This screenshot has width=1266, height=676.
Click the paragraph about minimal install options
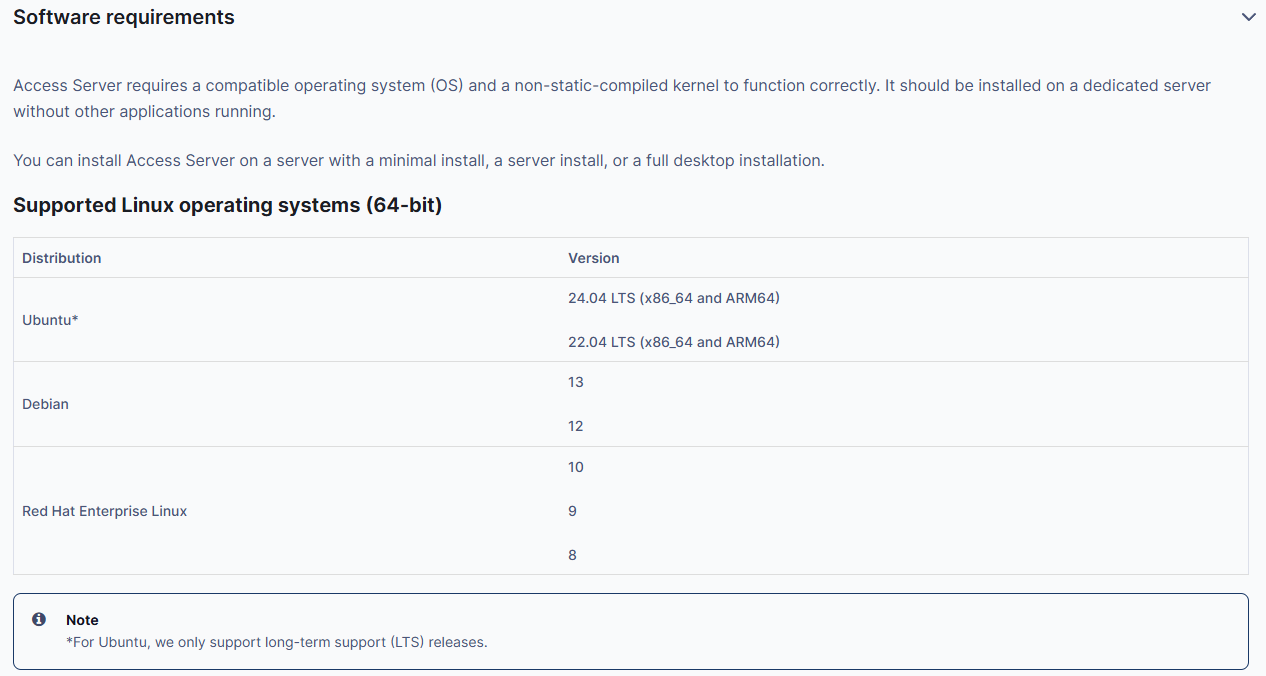[x=419, y=160]
